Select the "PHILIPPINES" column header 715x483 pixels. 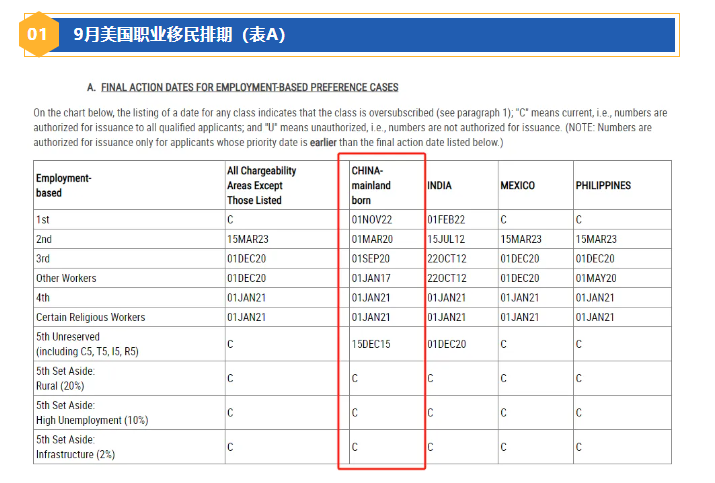pyautogui.click(x=603, y=186)
